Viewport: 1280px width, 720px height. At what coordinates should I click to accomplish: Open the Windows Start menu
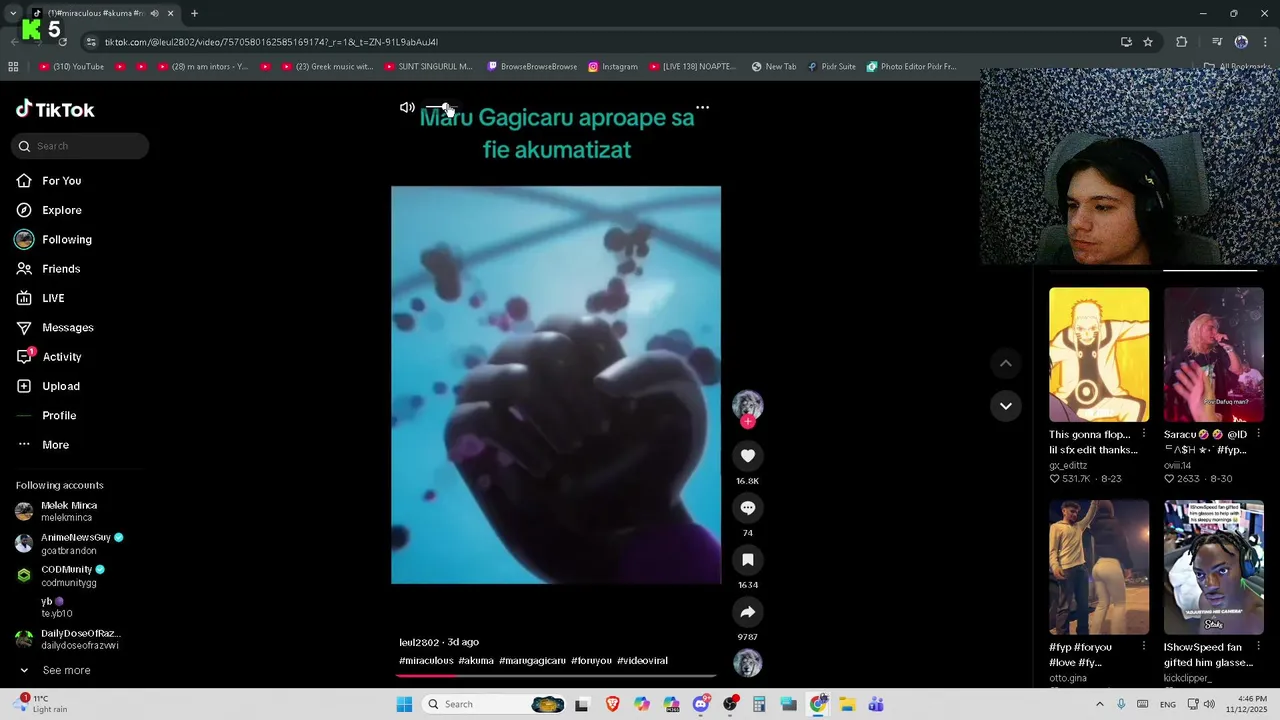click(404, 704)
